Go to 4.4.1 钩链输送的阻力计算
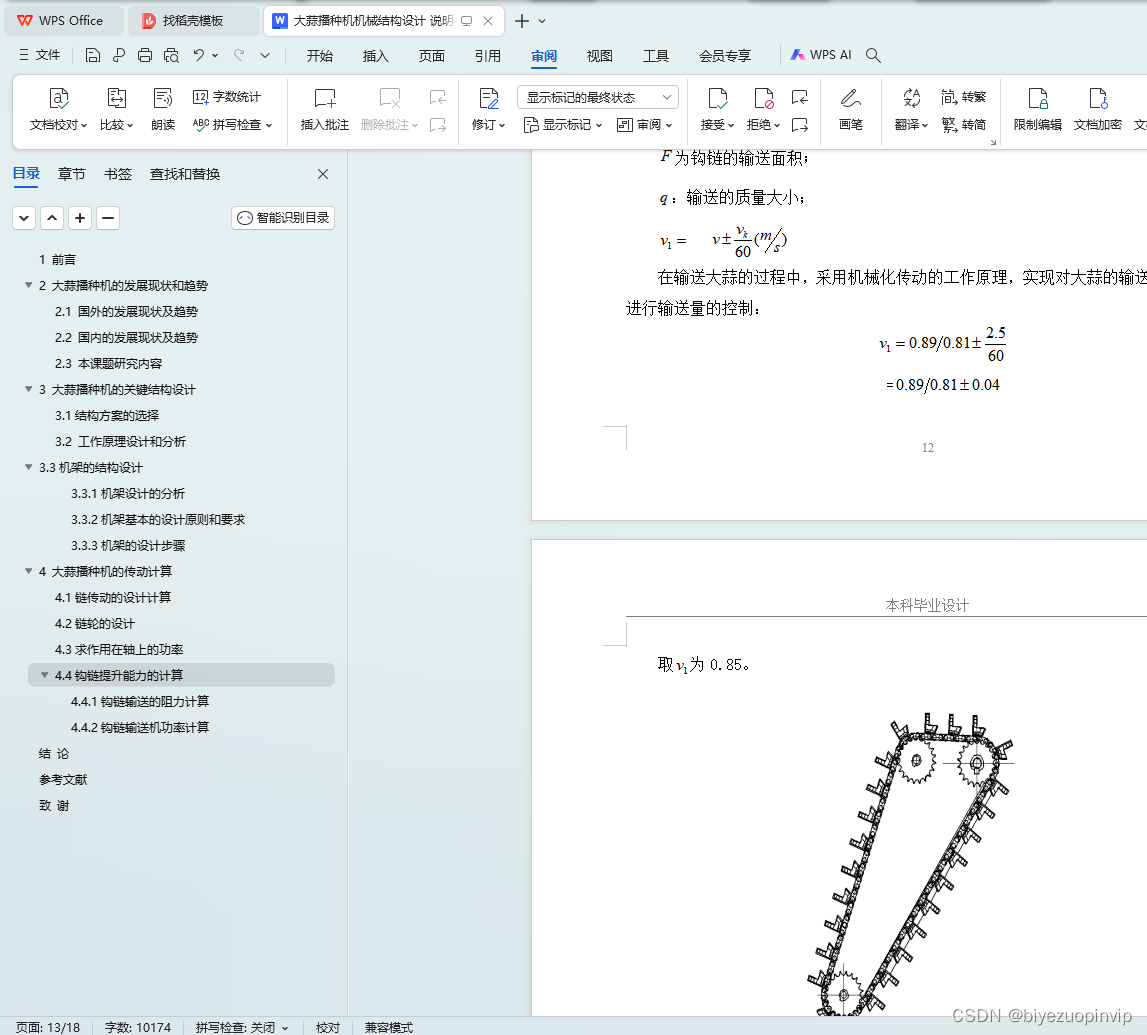1147x1035 pixels. pyautogui.click(x=140, y=701)
